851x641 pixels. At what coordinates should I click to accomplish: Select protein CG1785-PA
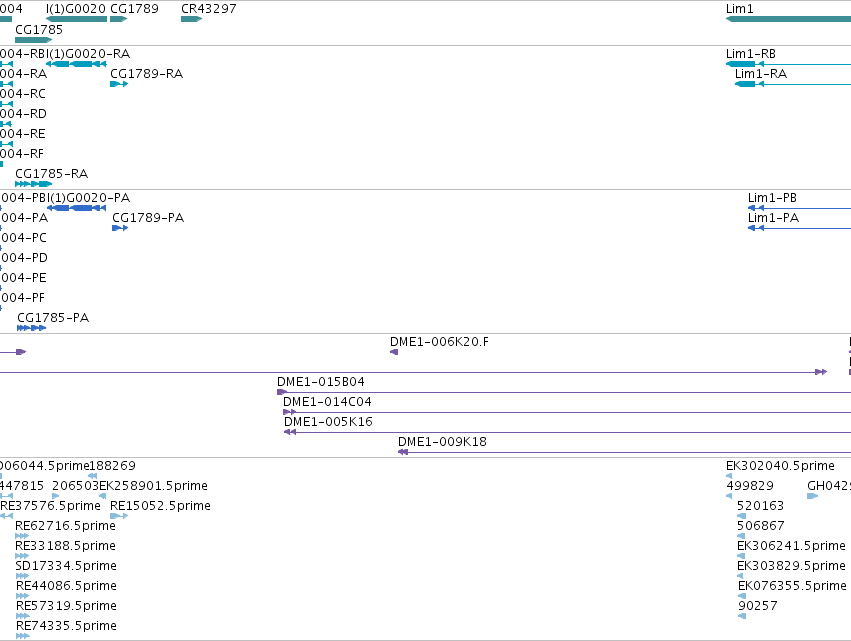[31, 328]
